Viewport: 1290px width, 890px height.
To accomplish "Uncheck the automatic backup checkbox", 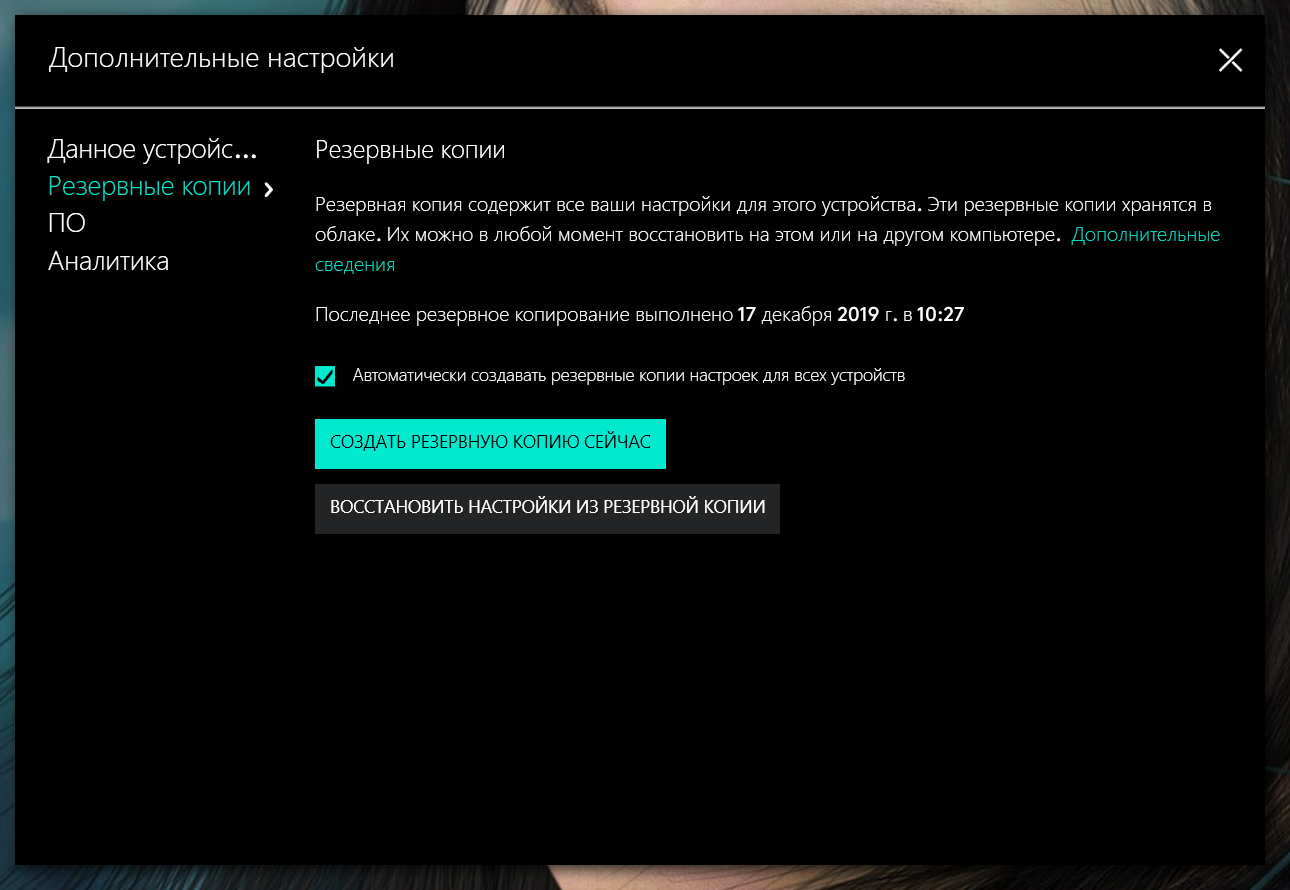I will pyautogui.click(x=325, y=376).
